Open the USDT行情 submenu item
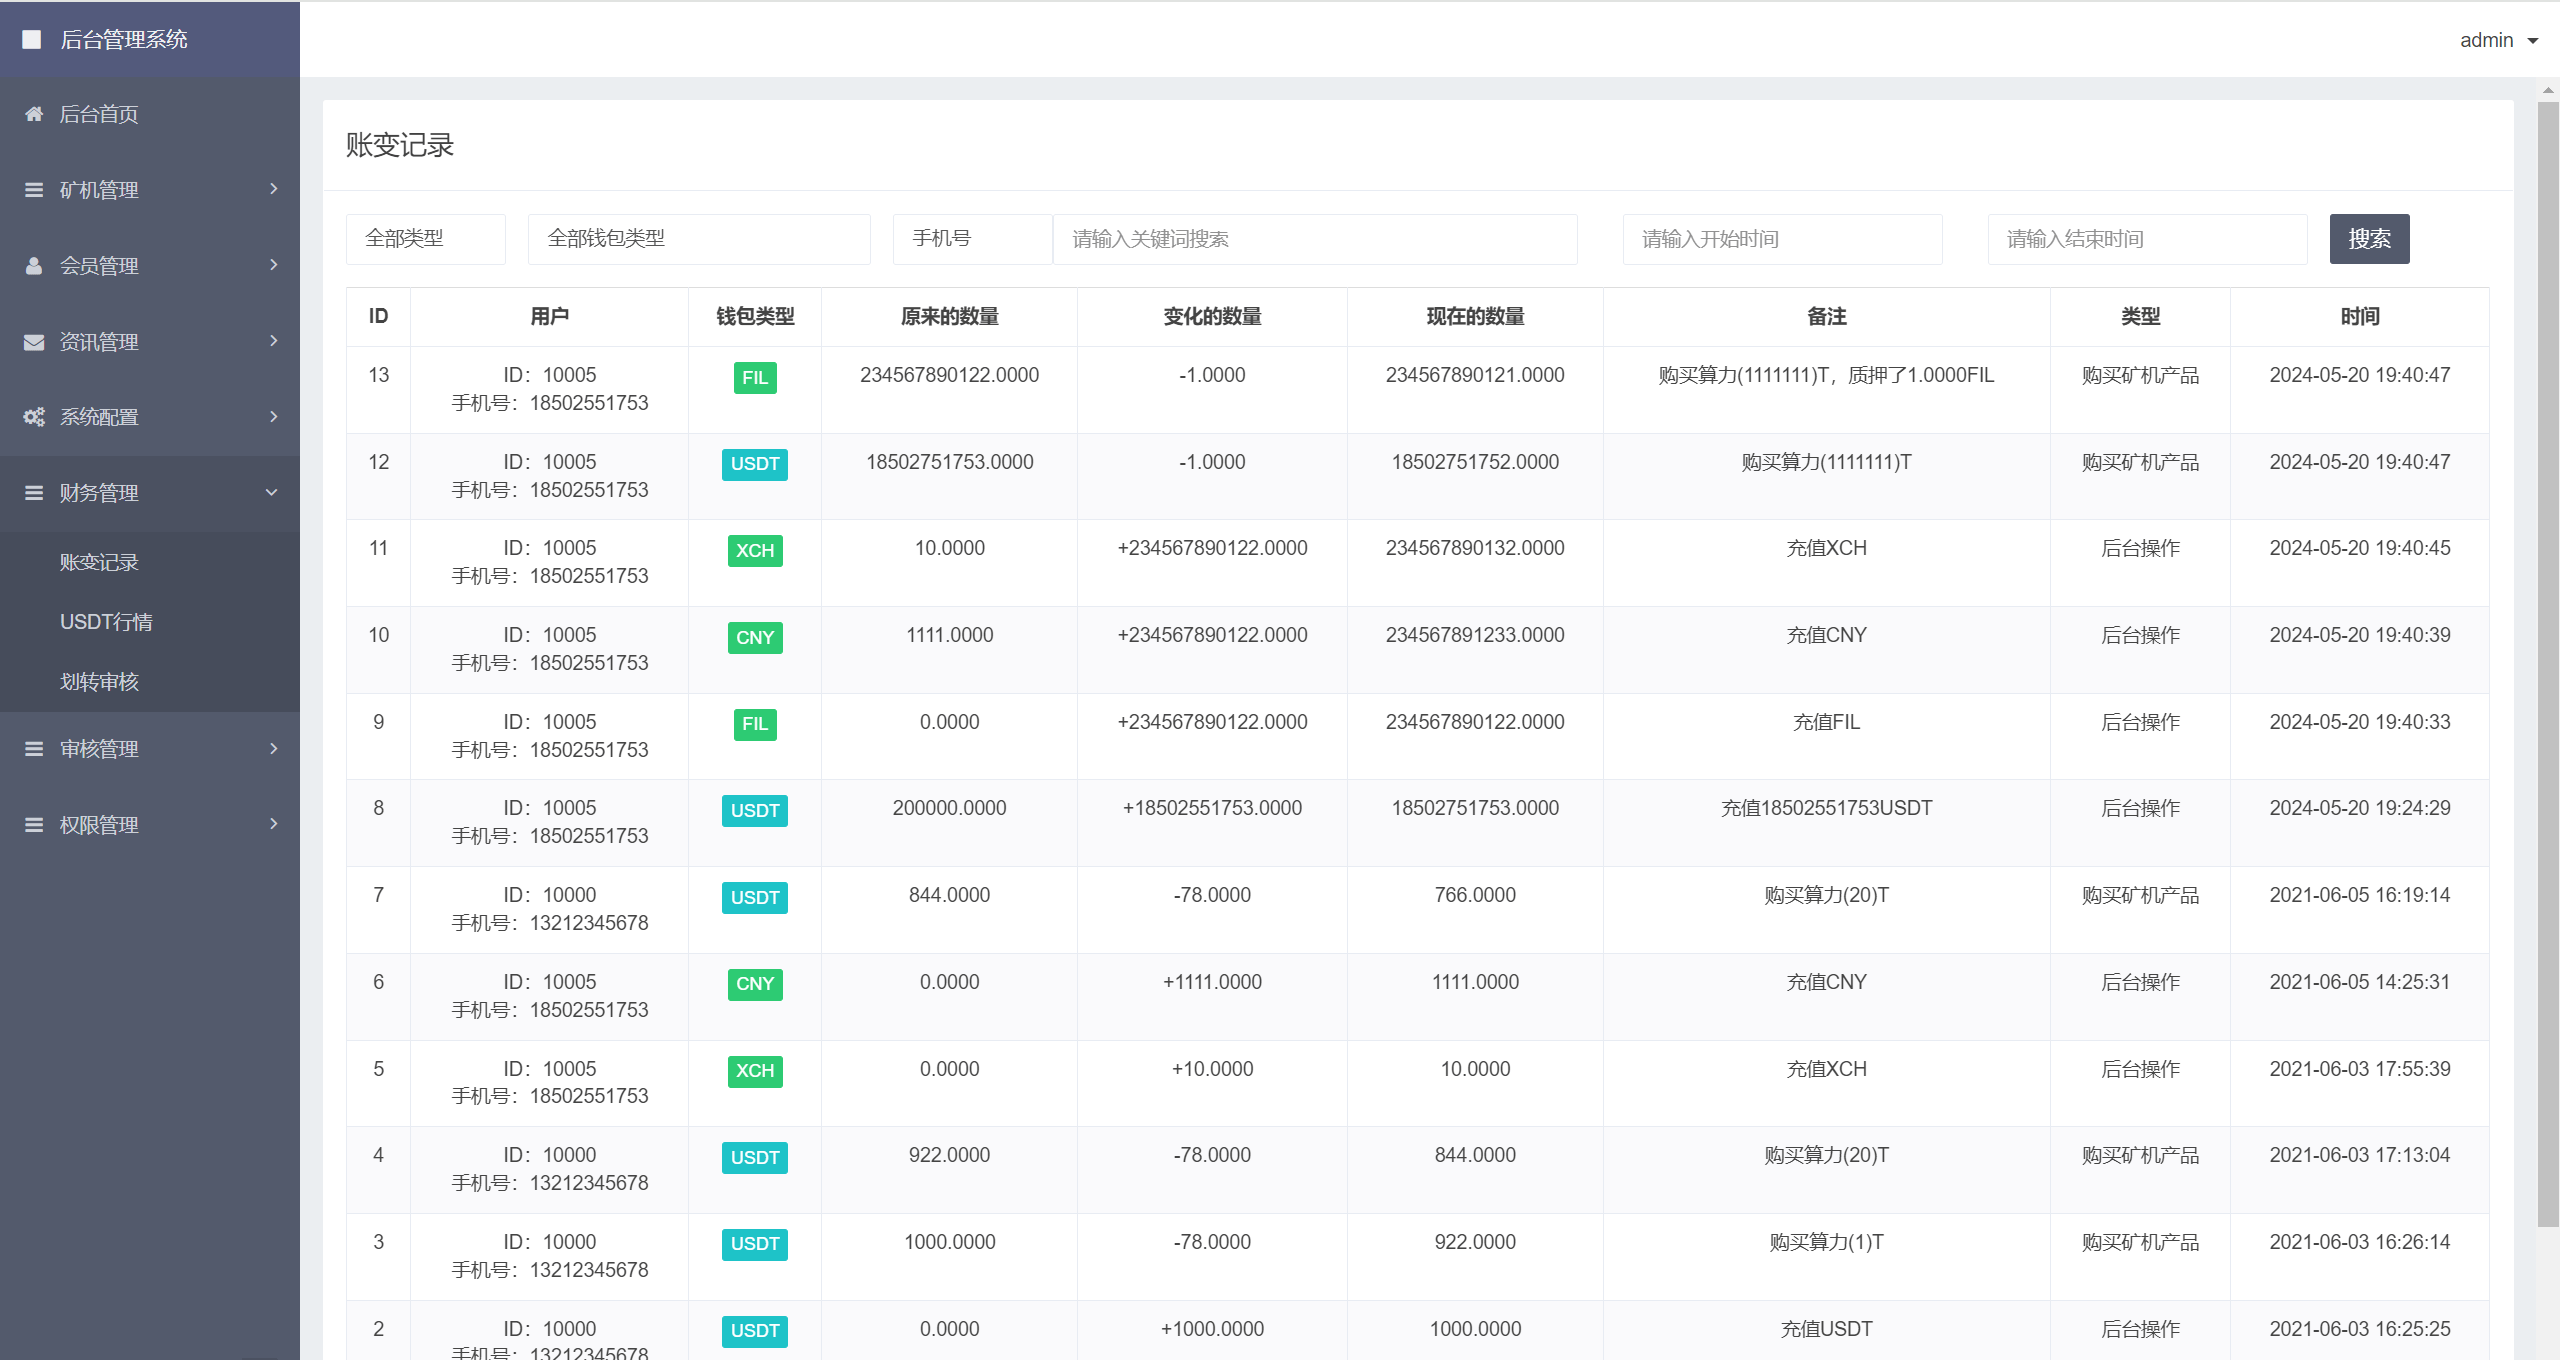 [106, 622]
